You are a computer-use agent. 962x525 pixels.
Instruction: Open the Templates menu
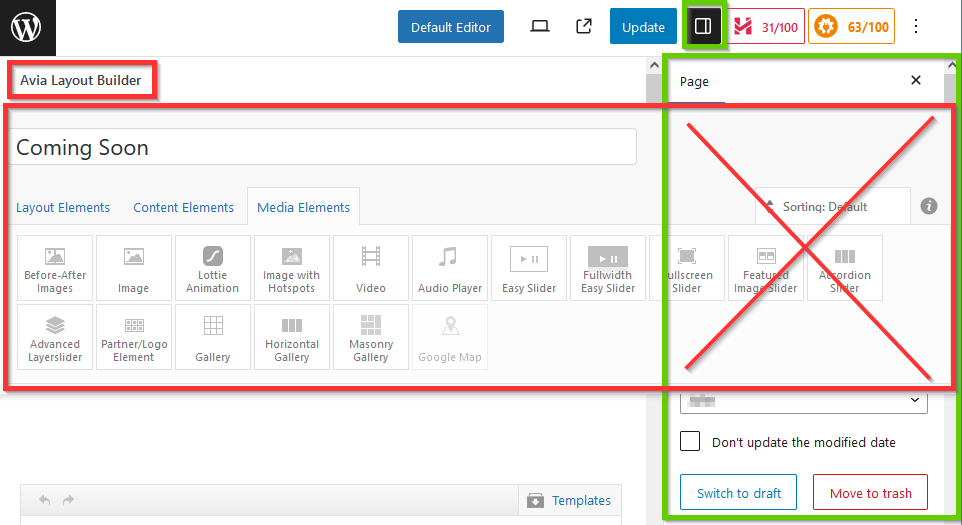569,500
